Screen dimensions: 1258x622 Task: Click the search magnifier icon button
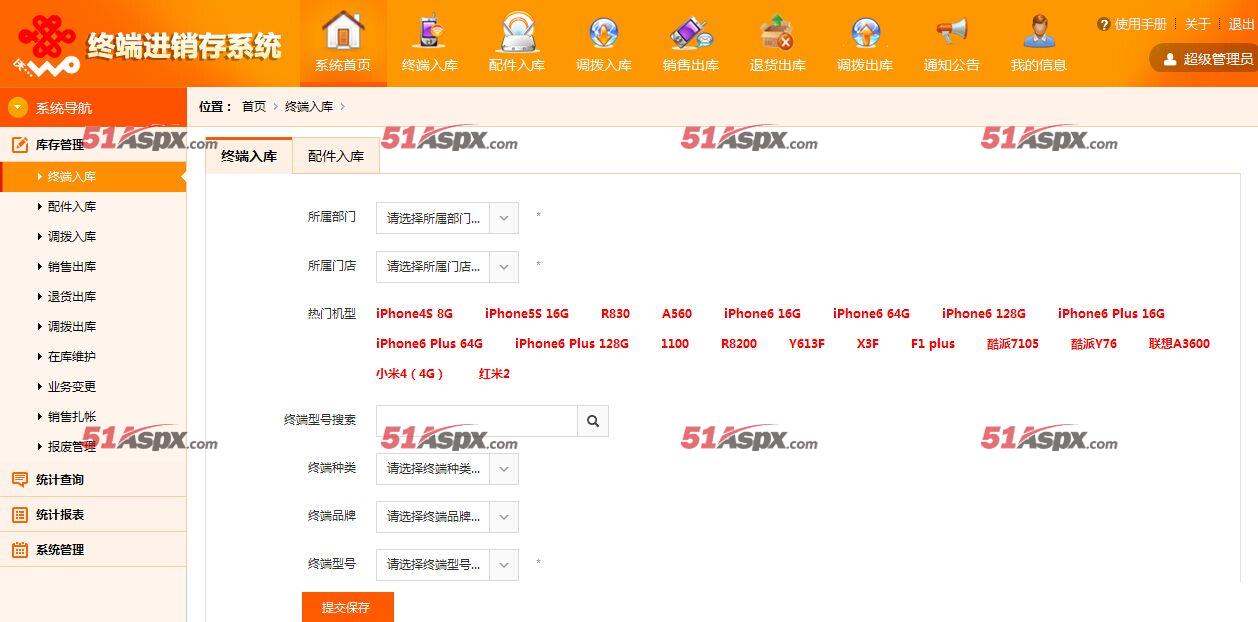593,421
